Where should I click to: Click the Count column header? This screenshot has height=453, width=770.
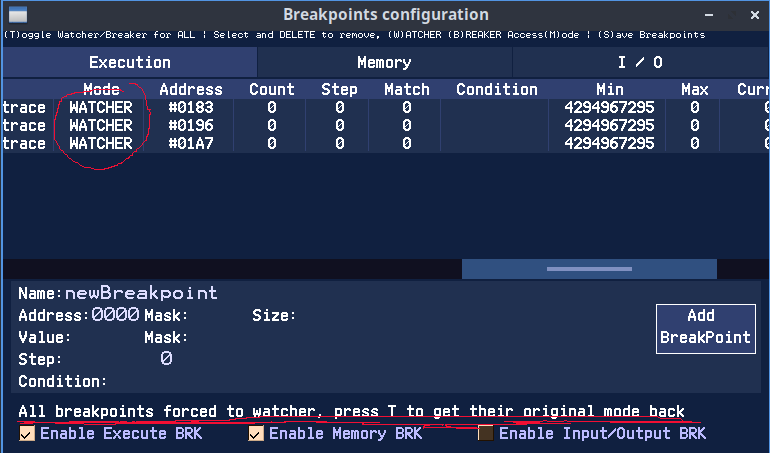click(271, 89)
